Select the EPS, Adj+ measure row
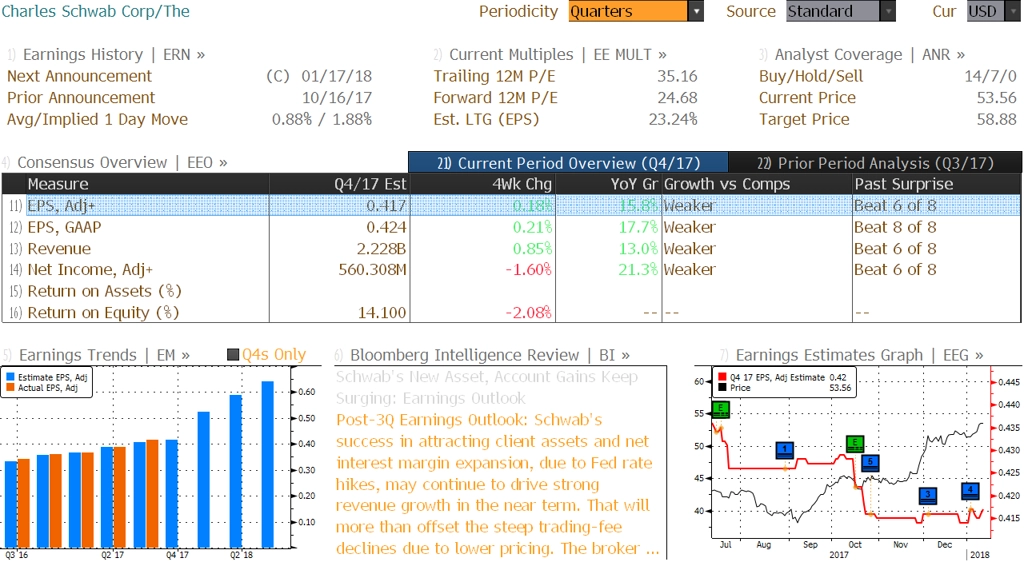Viewport: 1024px width, 562px height. [511, 205]
